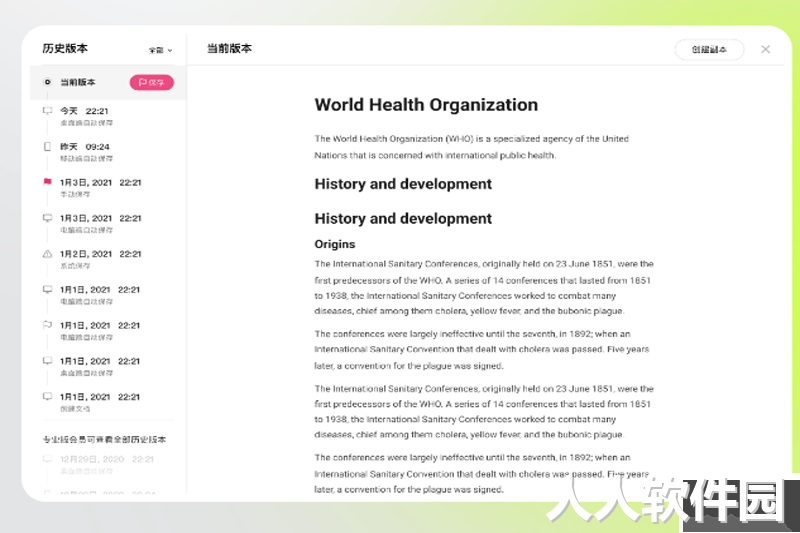
Task: Click the 系统保存 subtitle text
Action: [75, 266]
